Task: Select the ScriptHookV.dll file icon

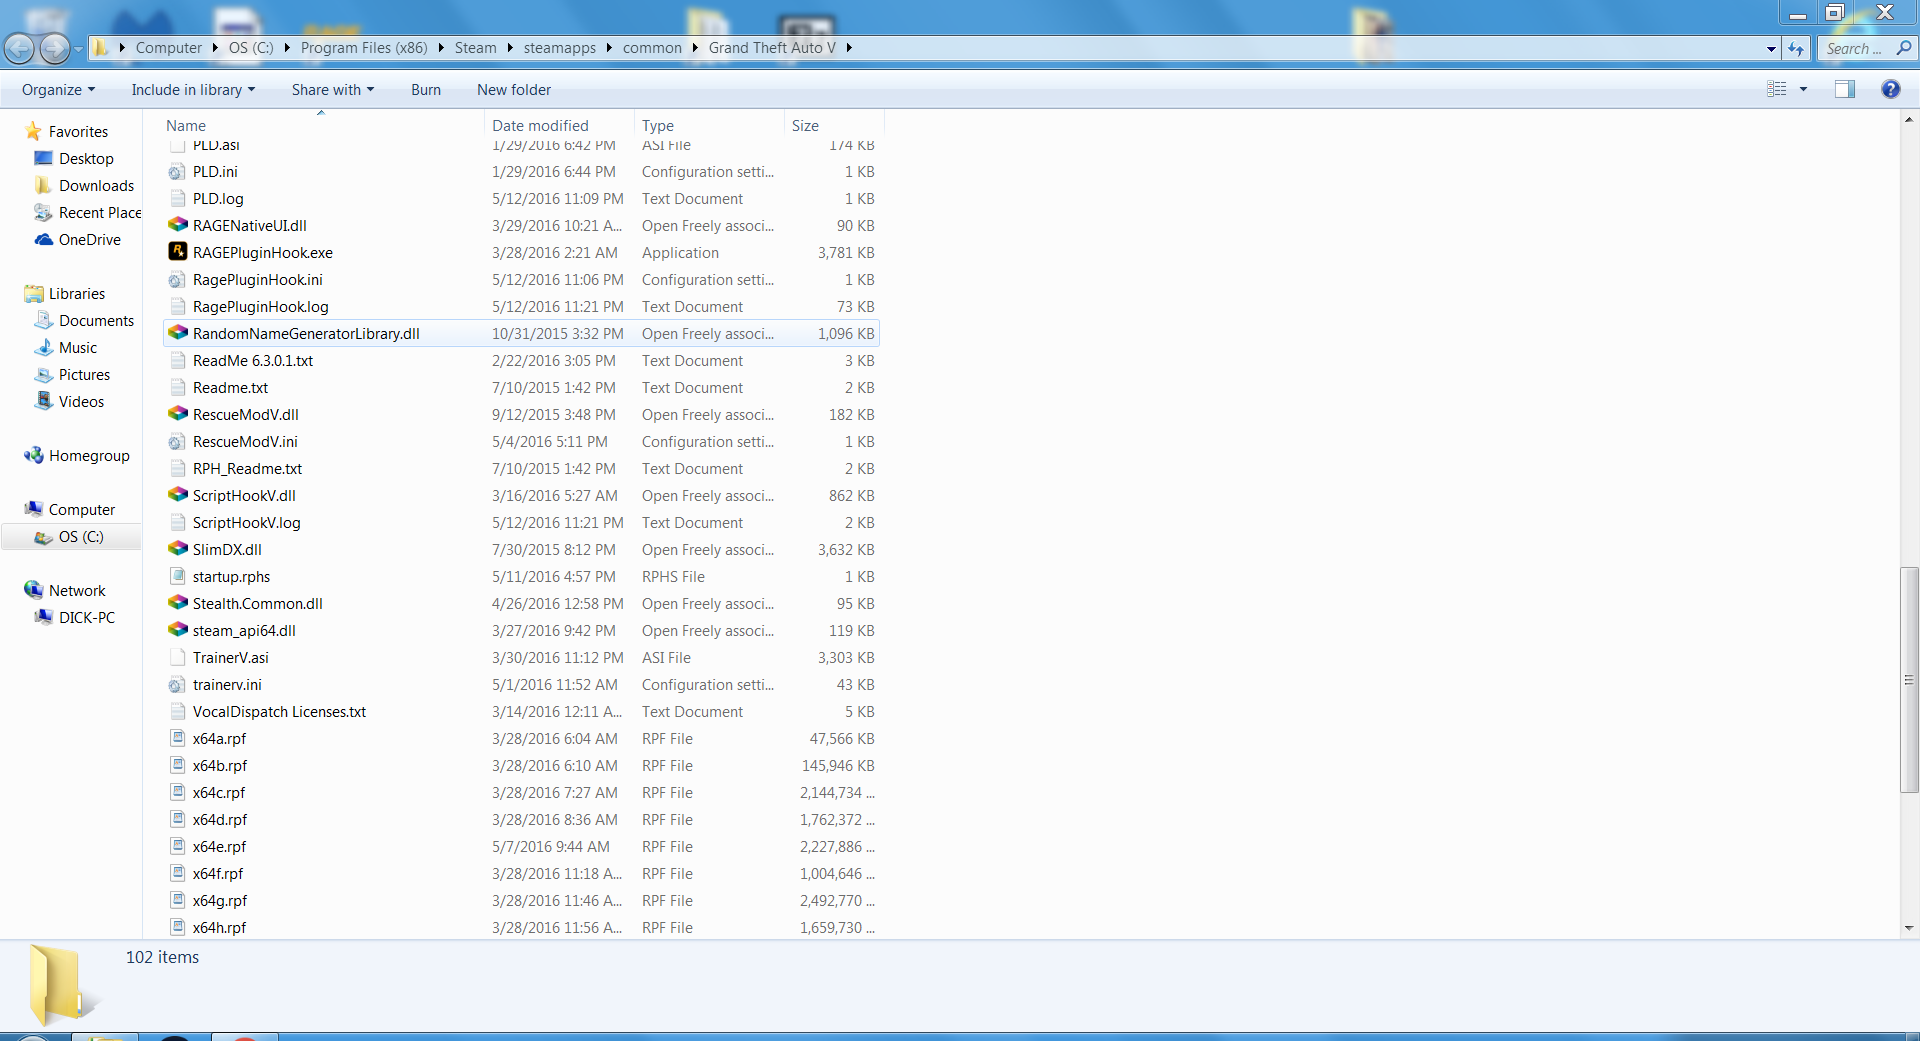Action: (177, 495)
